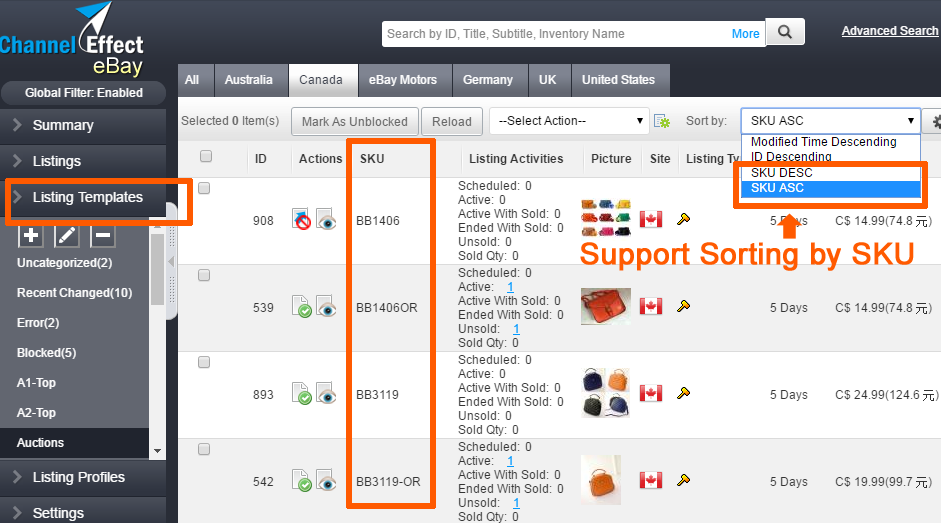Click the remove category minus icon

(103, 235)
